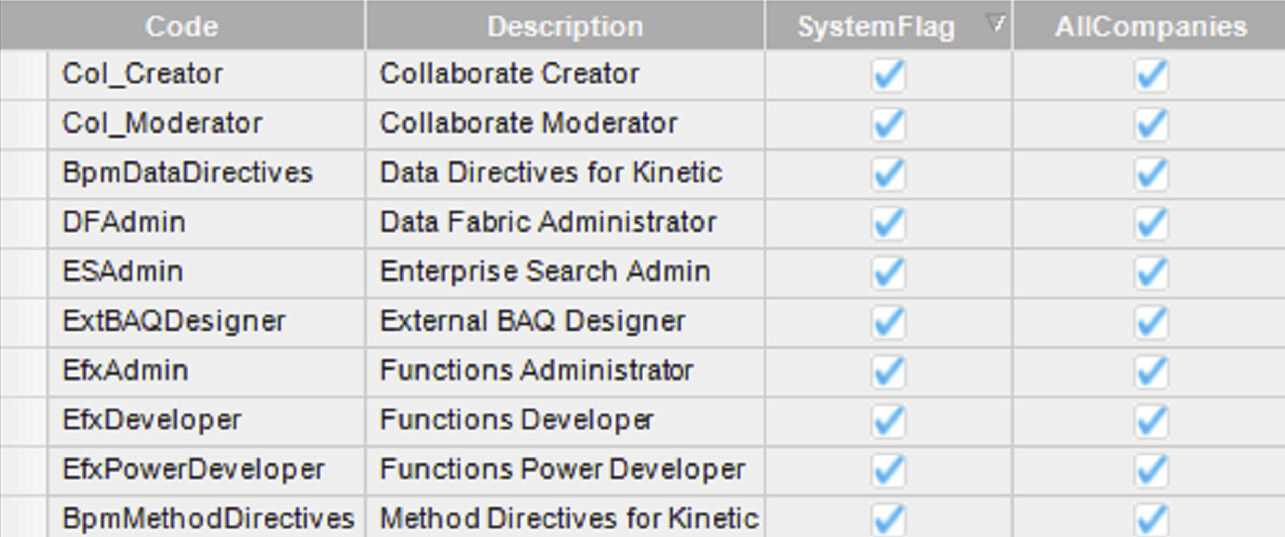
Task: Select the Col_Creator code cell
Action: coord(142,74)
